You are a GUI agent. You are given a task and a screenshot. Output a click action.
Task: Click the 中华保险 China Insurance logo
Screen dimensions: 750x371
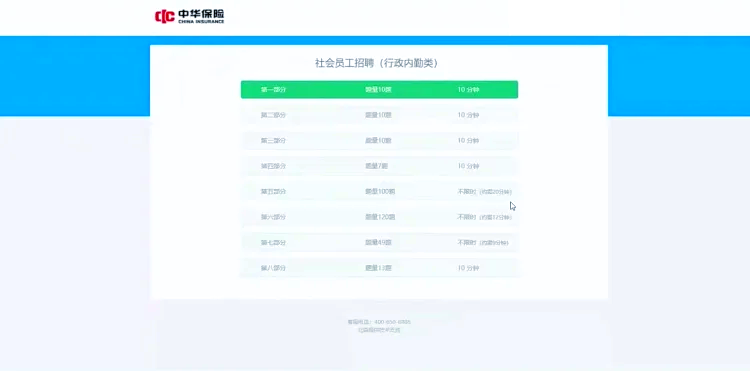189,16
